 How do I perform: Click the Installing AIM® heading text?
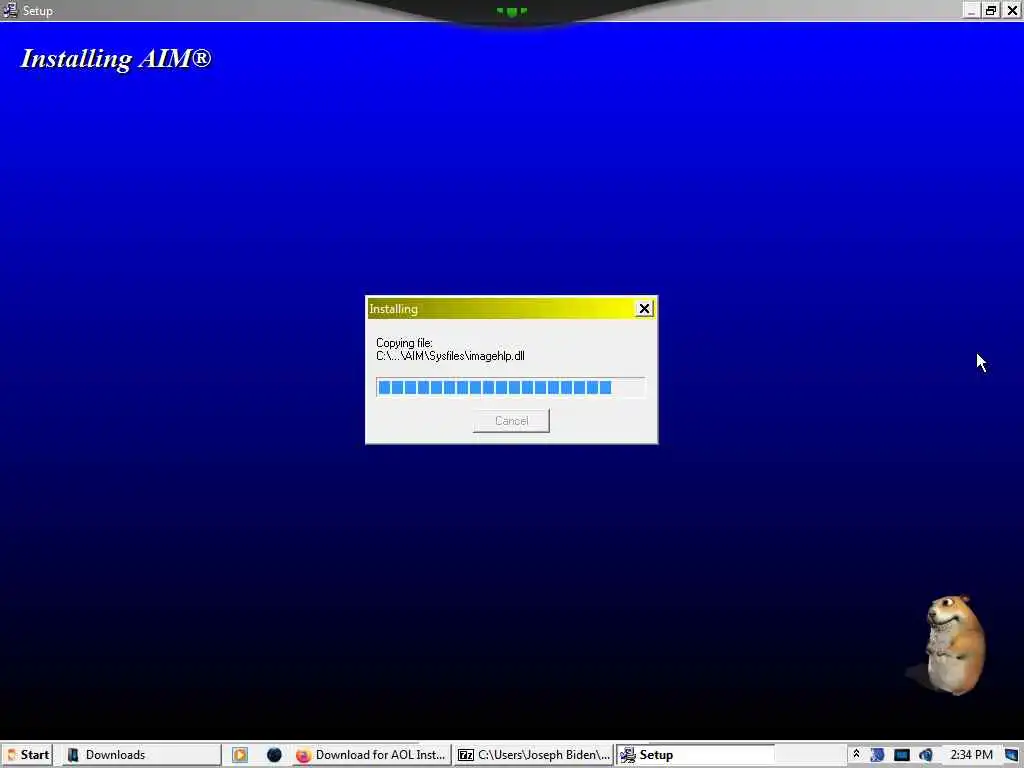click(x=116, y=59)
